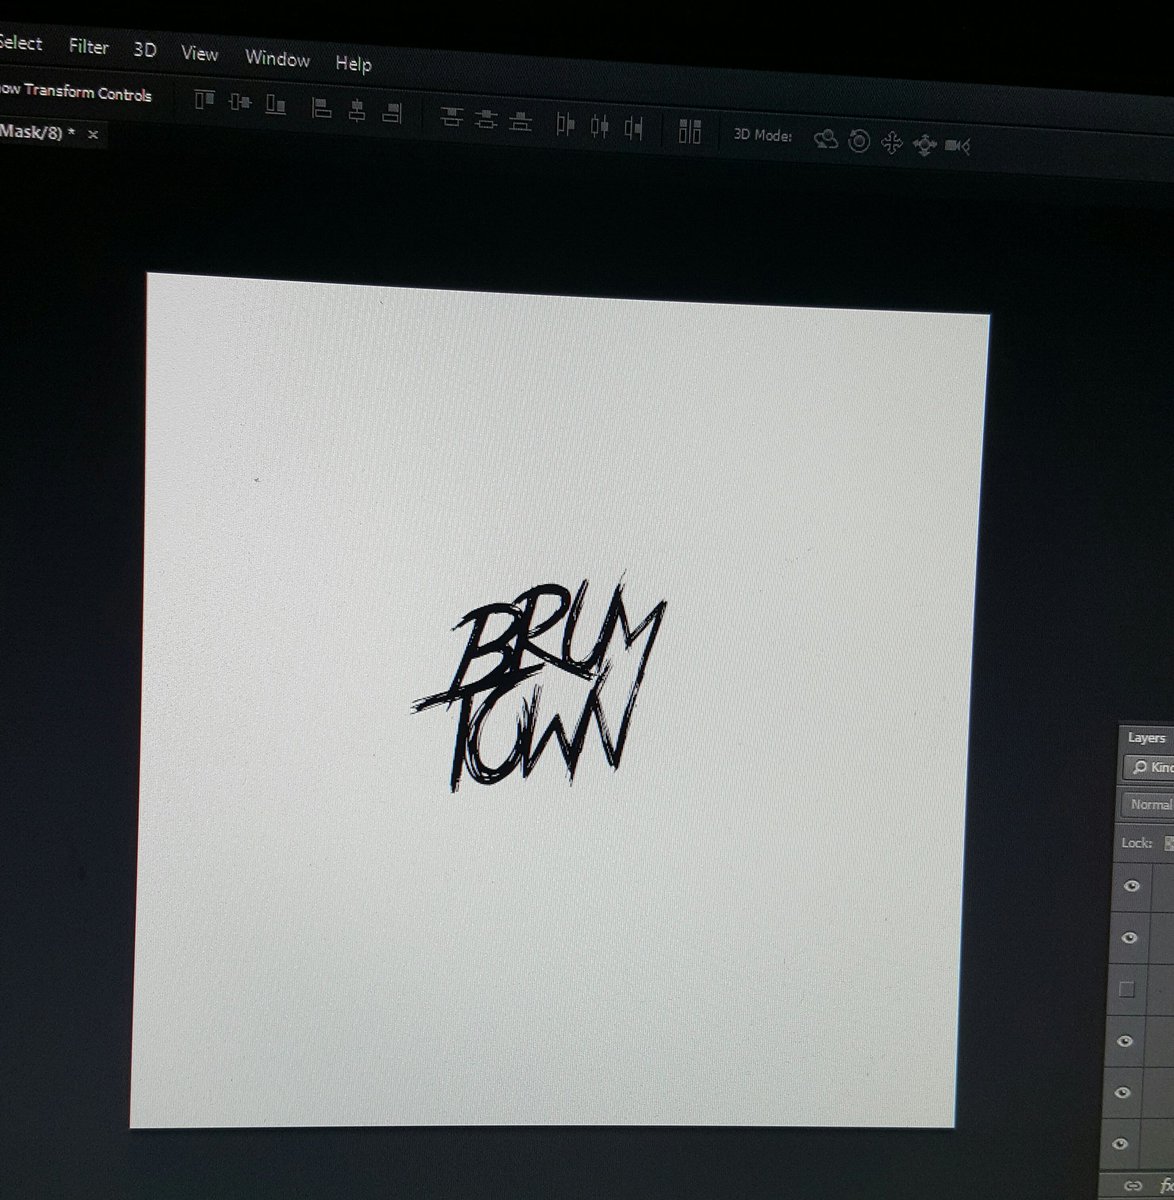Open the Kind layer filter dropdown
This screenshot has height=1200, width=1174.
(x=1149, y=768)
